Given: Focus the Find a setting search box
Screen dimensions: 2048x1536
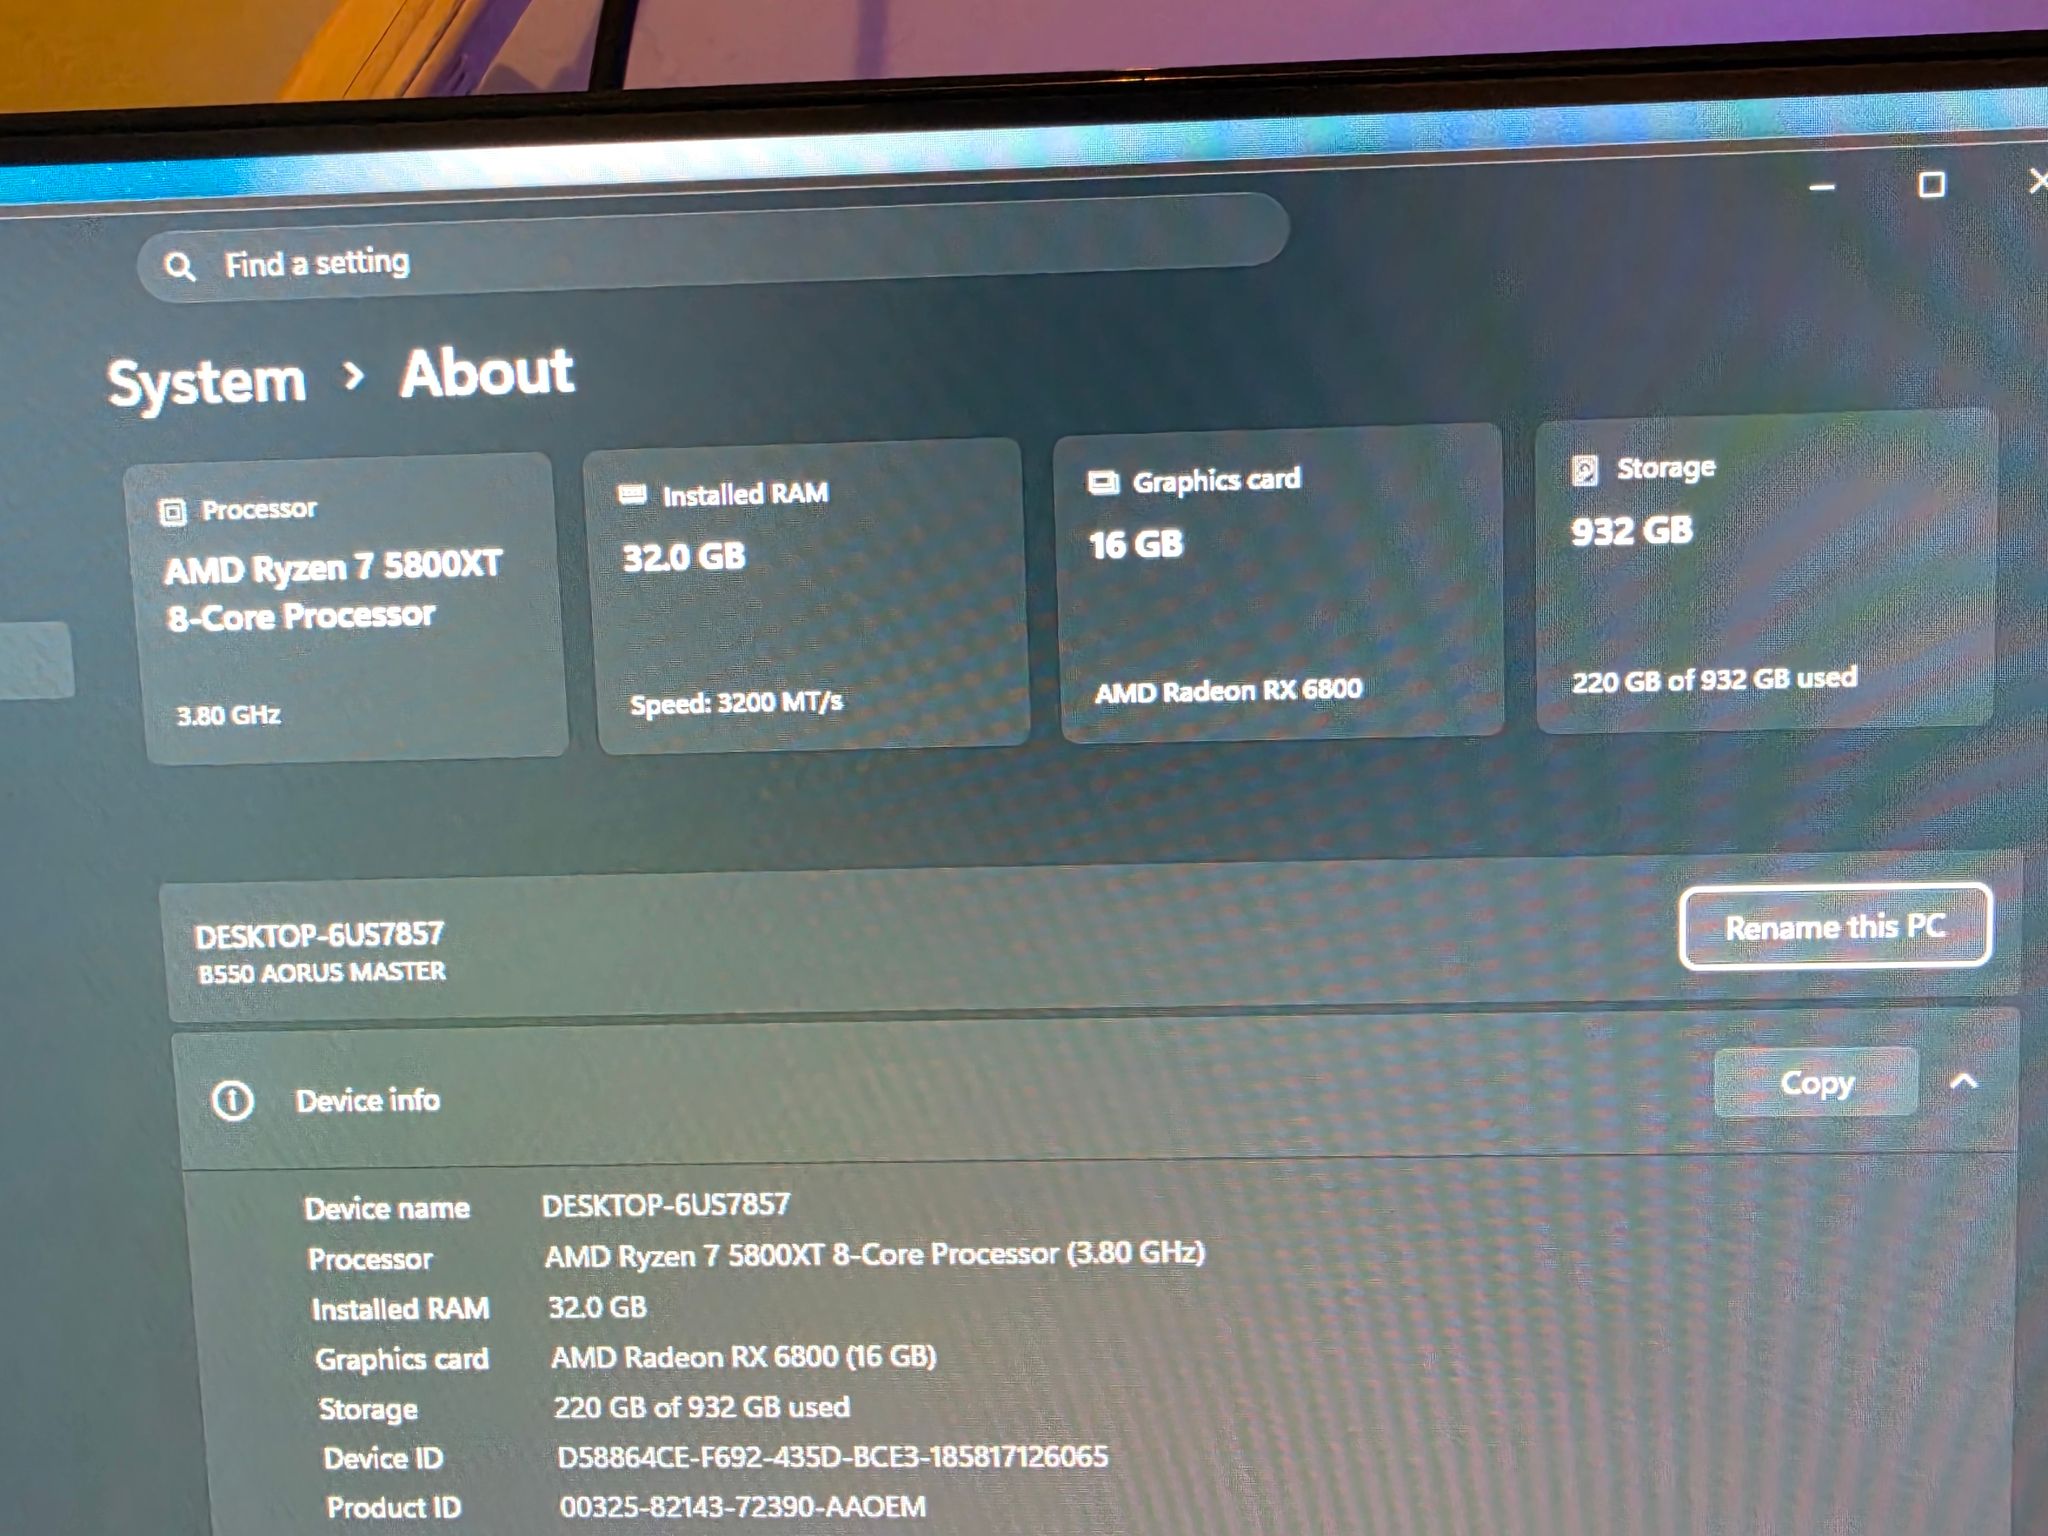Looking at the screenshot, I should pyautogui.click(x=712, y=248).
